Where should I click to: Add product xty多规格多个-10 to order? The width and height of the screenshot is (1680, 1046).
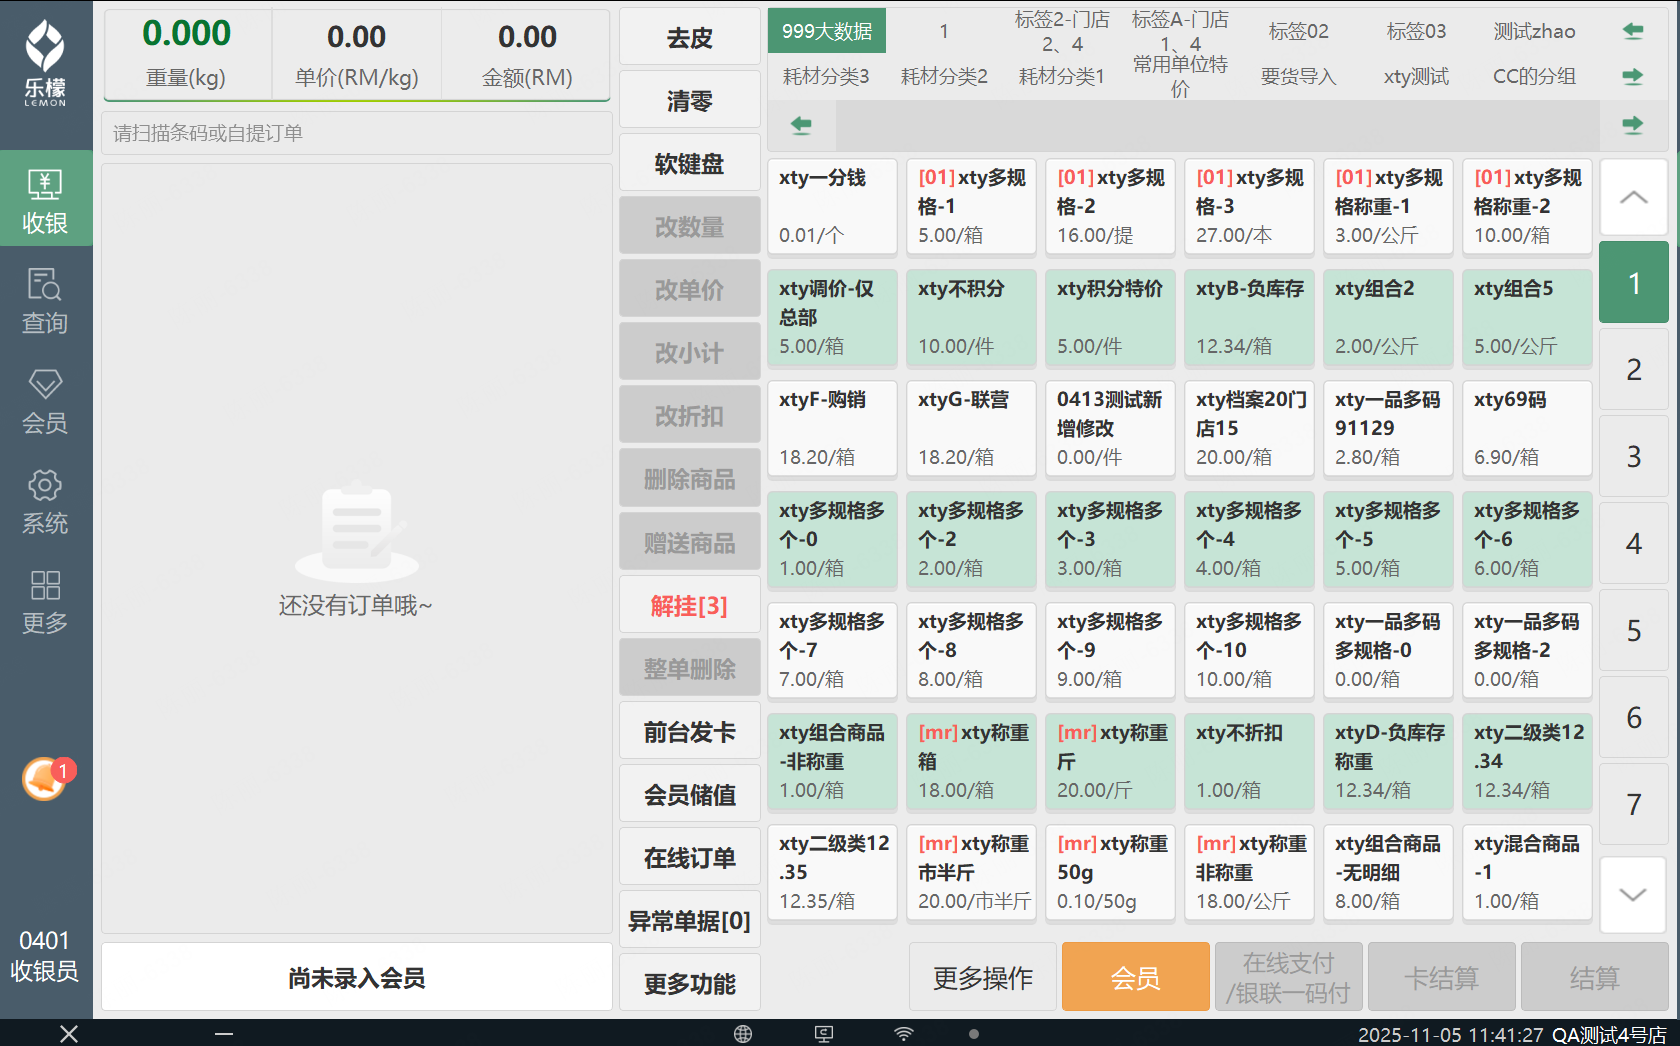point(1249,650)
